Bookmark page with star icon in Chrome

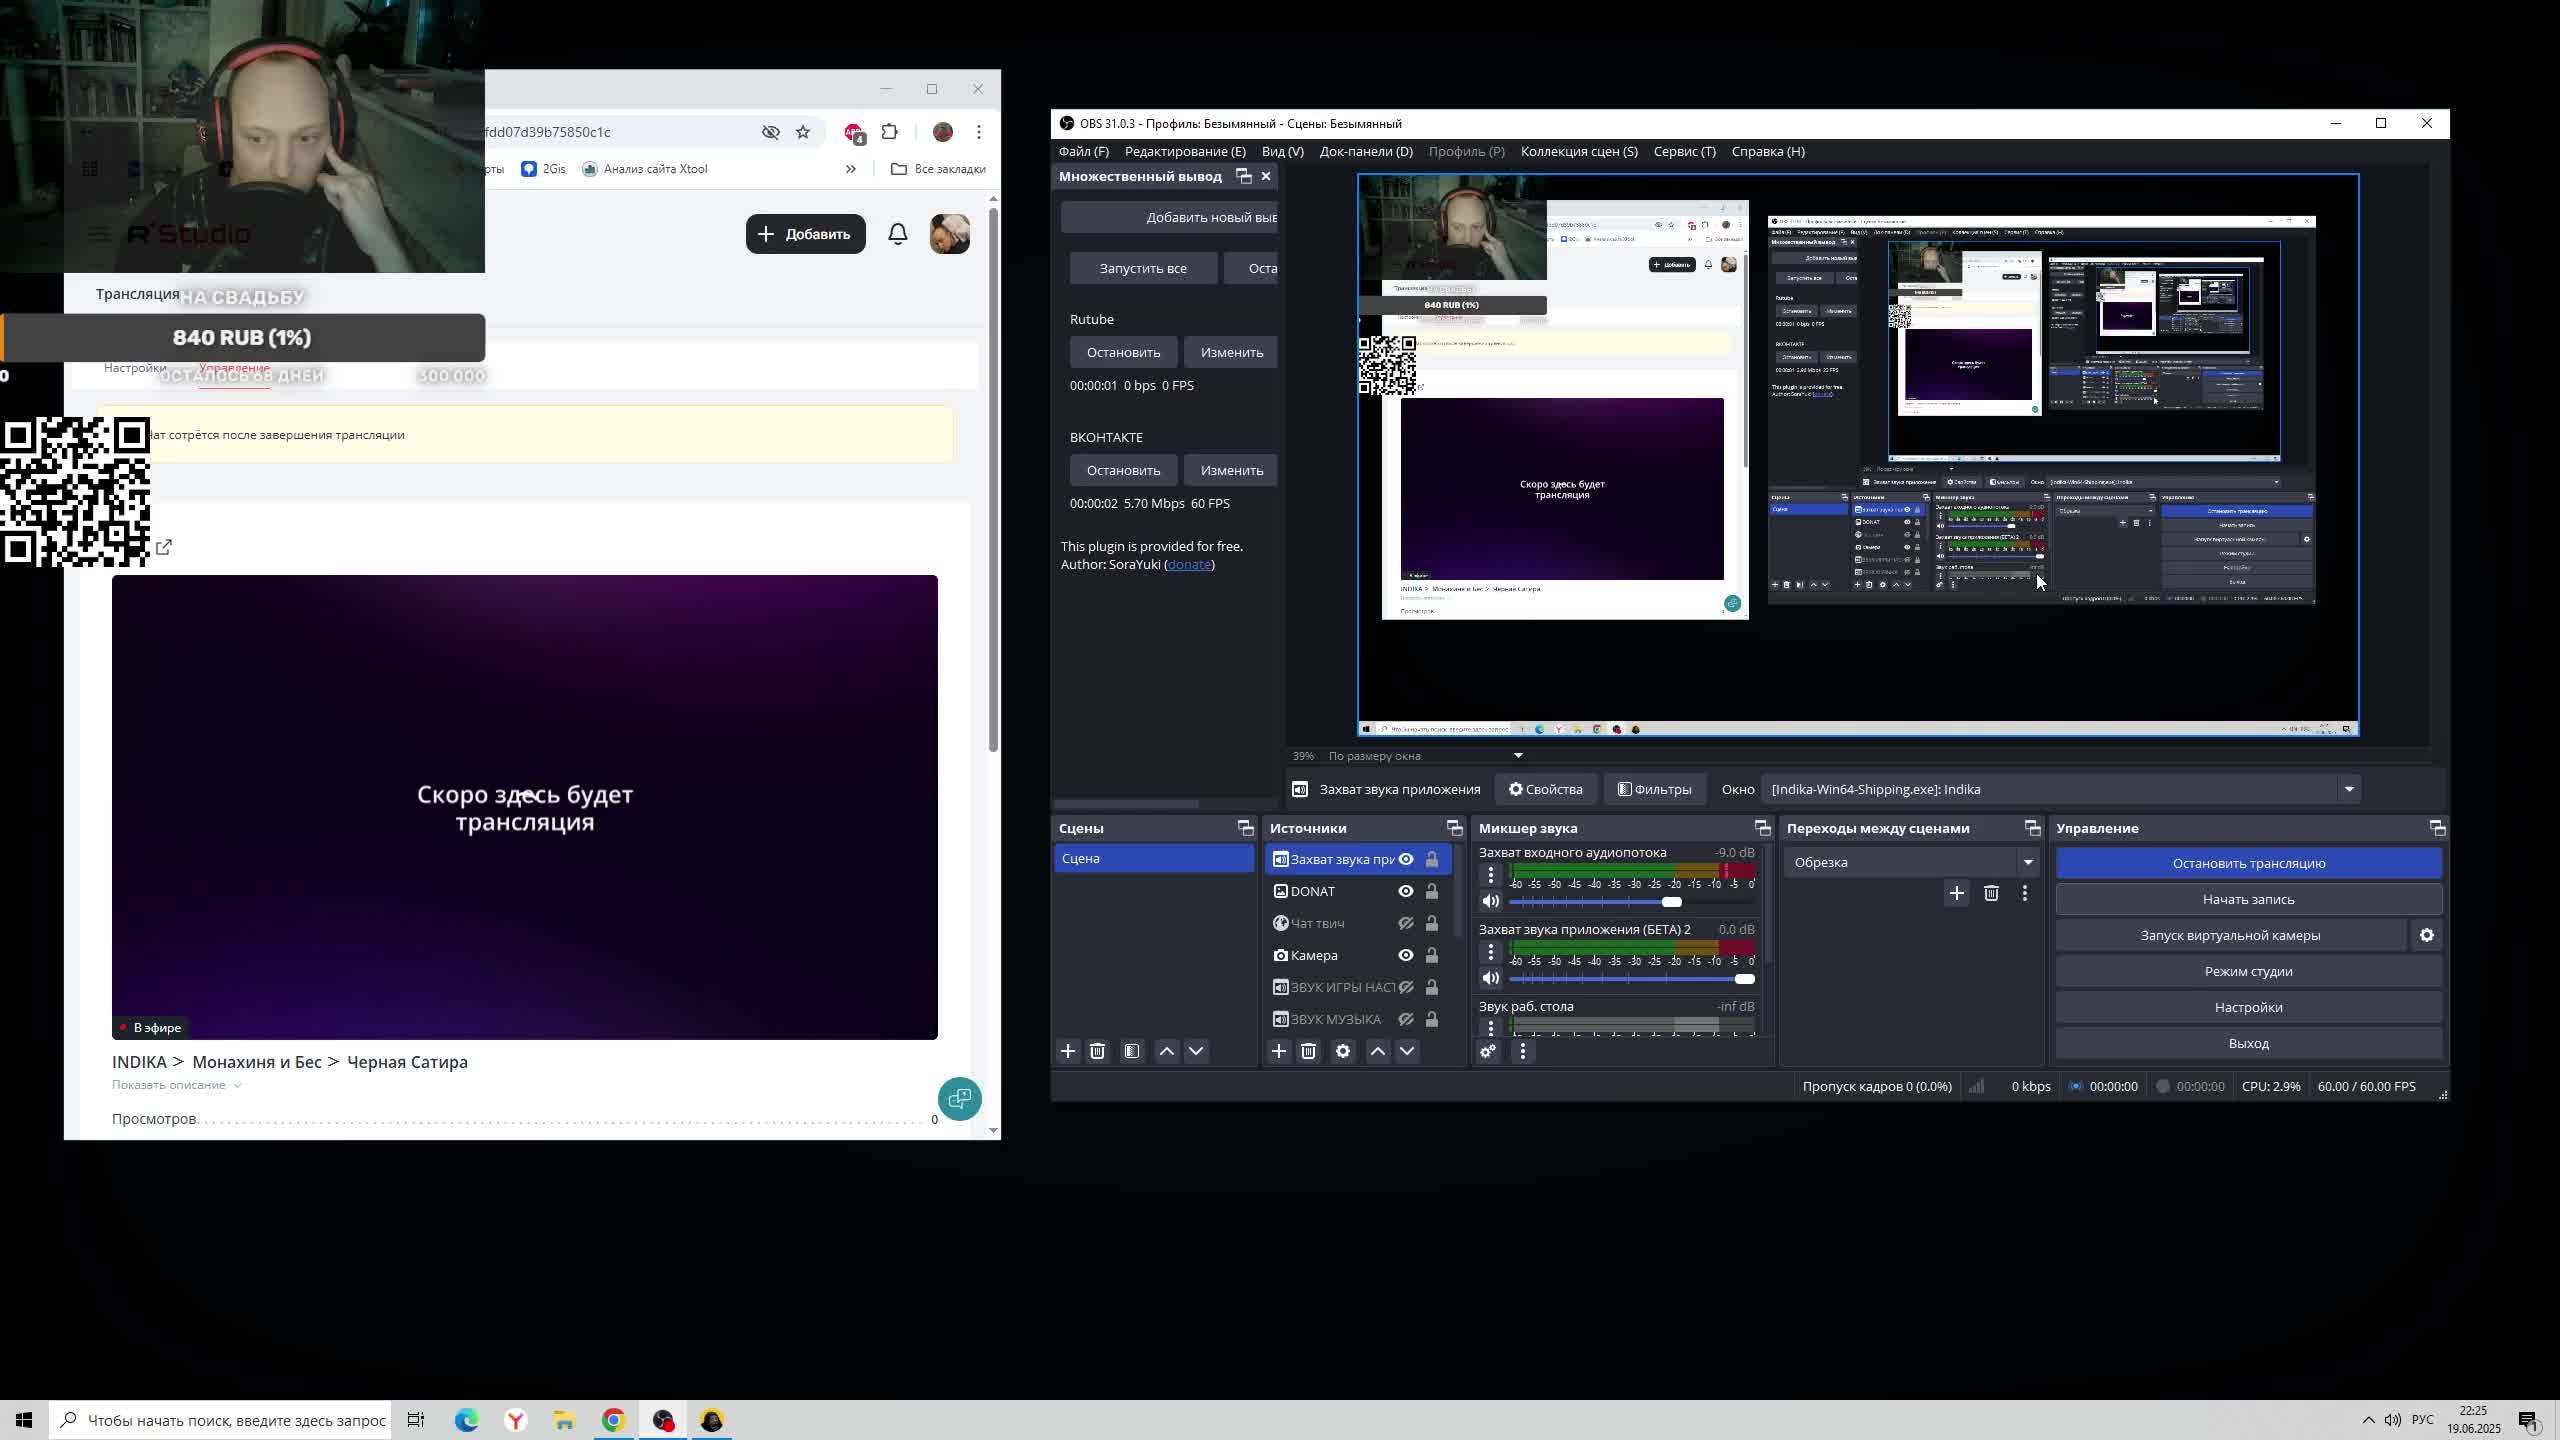[803, 132]
